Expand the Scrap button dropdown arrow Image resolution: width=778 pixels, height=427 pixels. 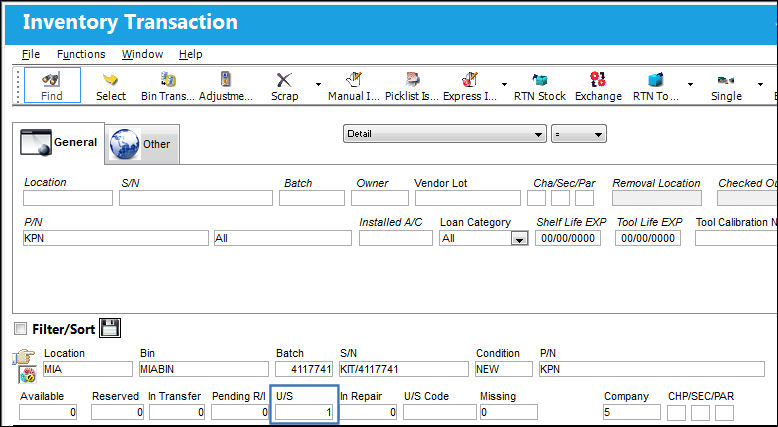point(318,84)
